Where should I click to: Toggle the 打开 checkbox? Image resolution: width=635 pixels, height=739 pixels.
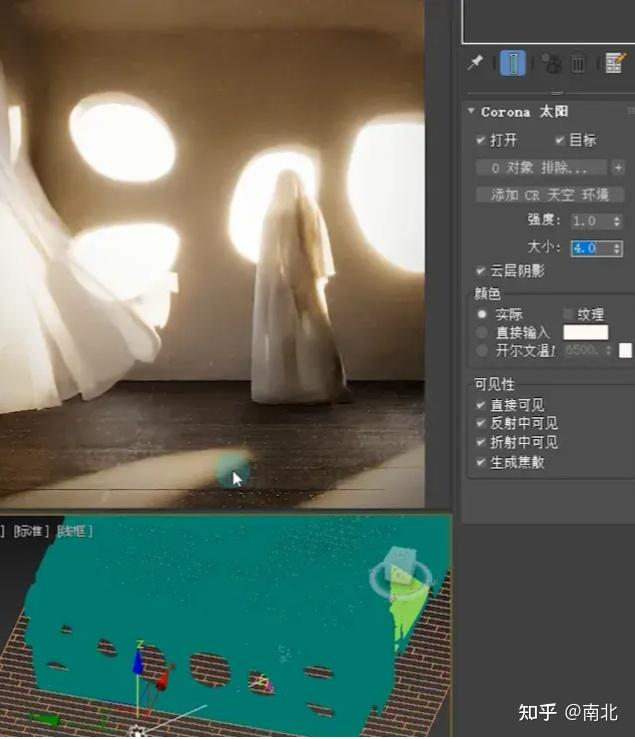click(480, 140)
